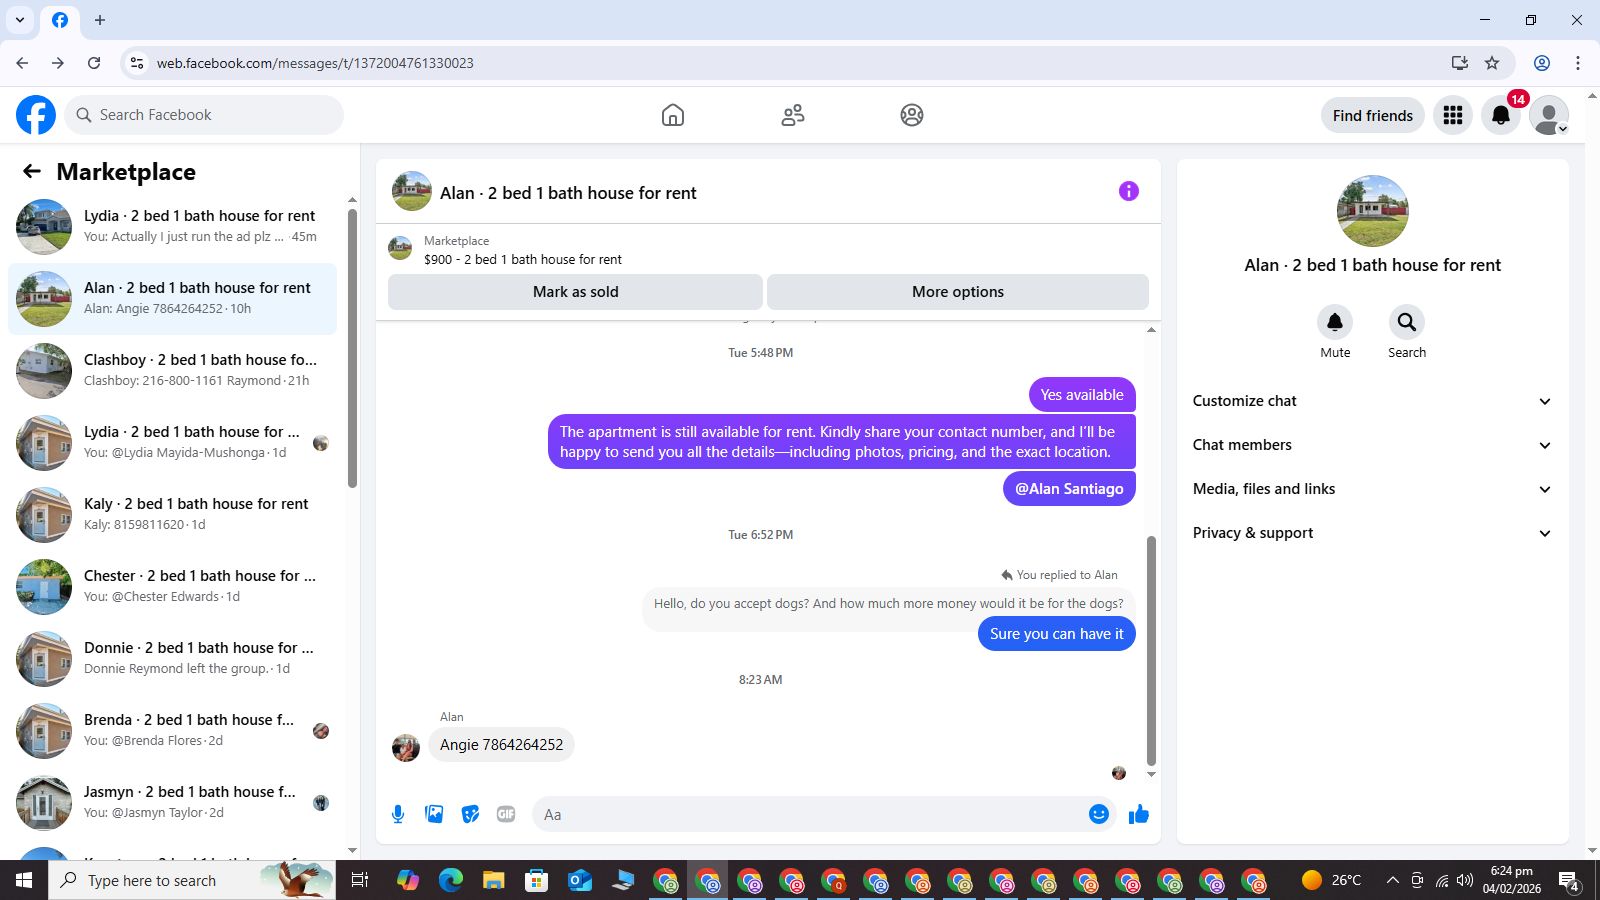Expand Media, files and links section

1372,489
